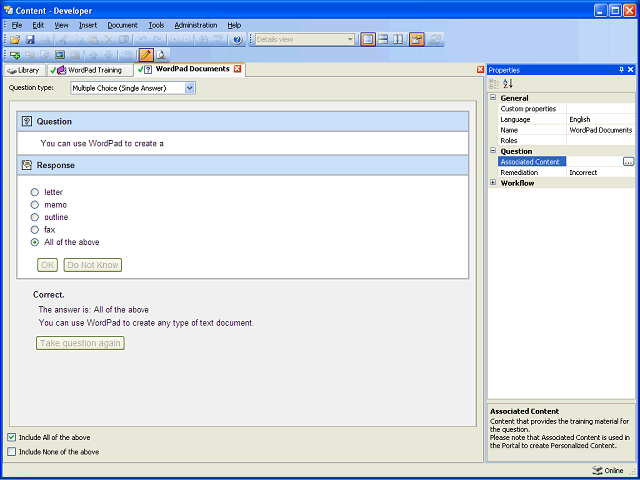Click the Do Not Know button

click(93, 265)
